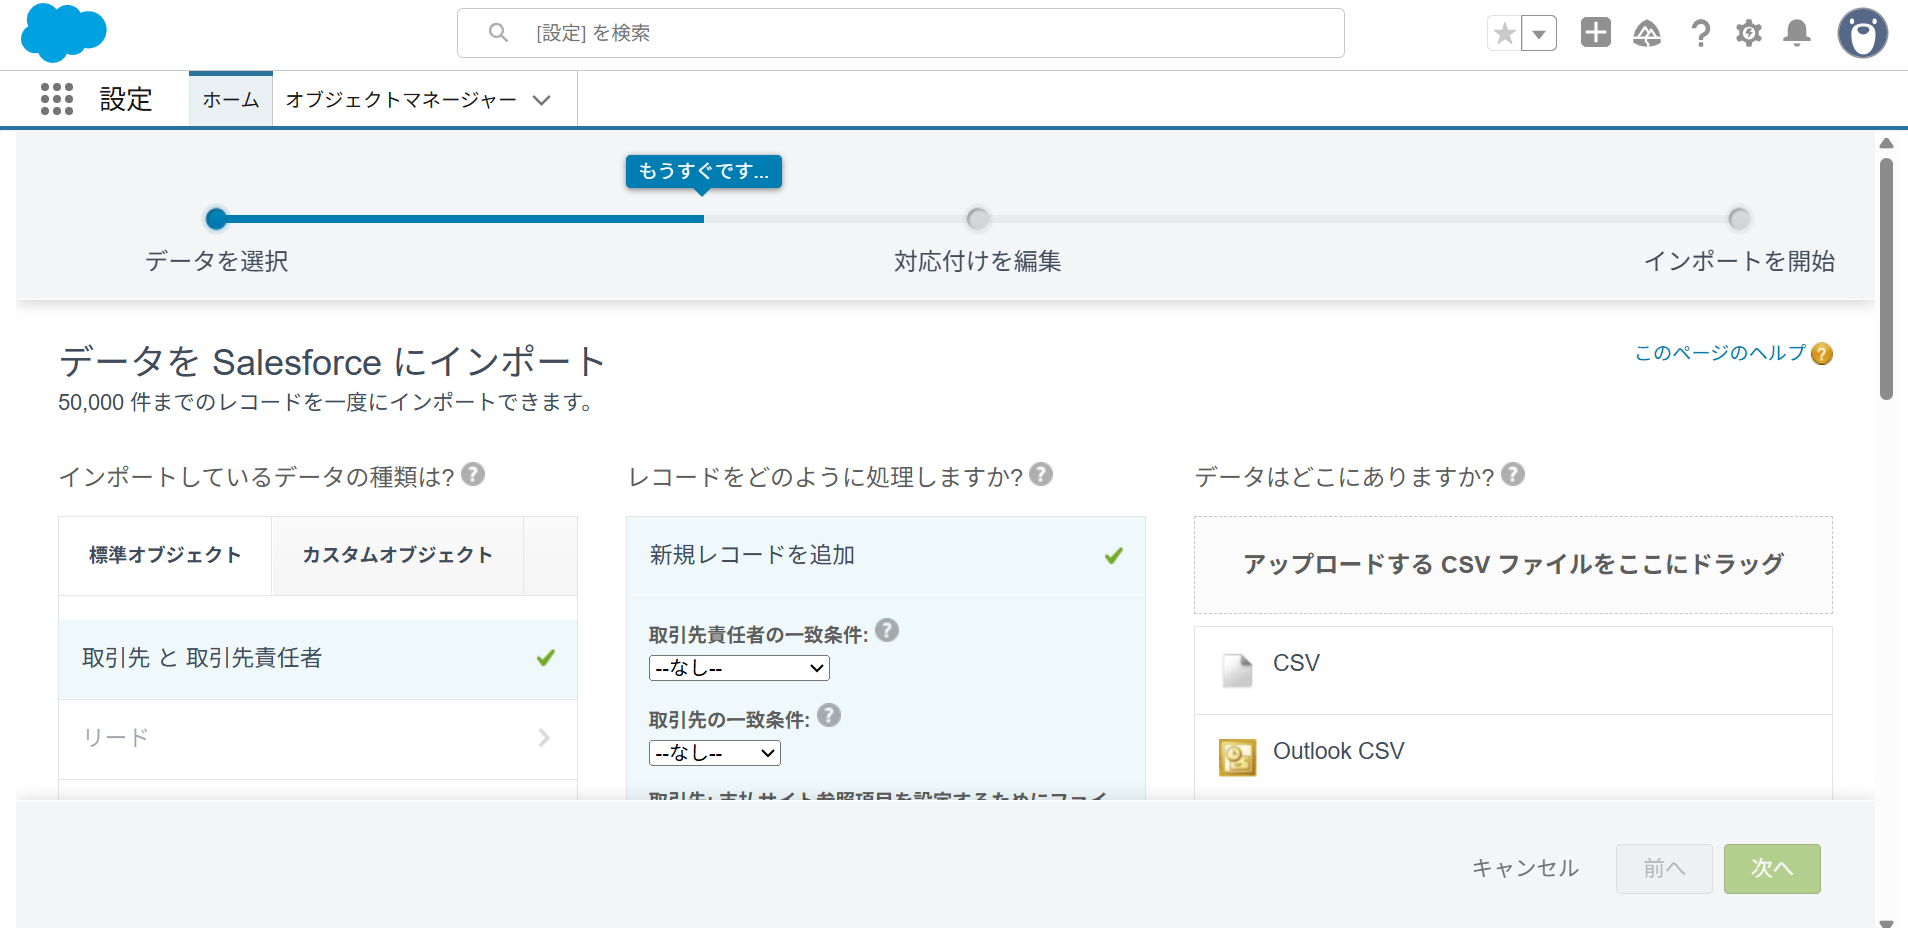Viewport: 1908px width, 928px height.
Task: Expand the リード row chevron
Action: click(544, 738)
